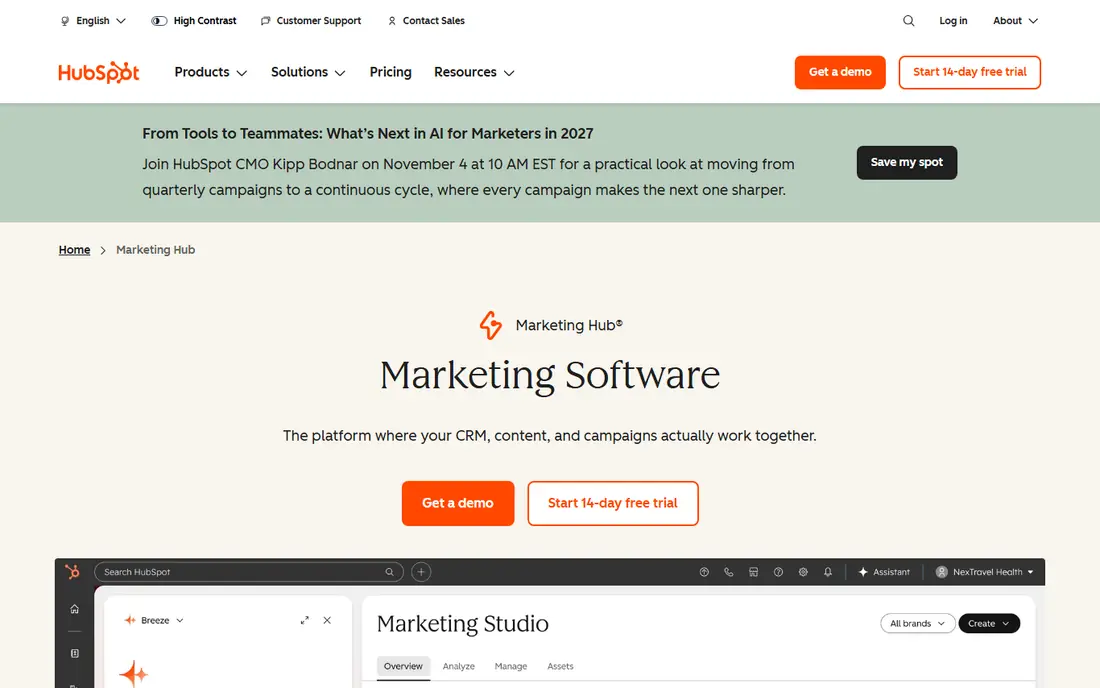Click Start 14-day free trial in navigation bar
The width and height of the screenshot is (1100, 688).
970,72
